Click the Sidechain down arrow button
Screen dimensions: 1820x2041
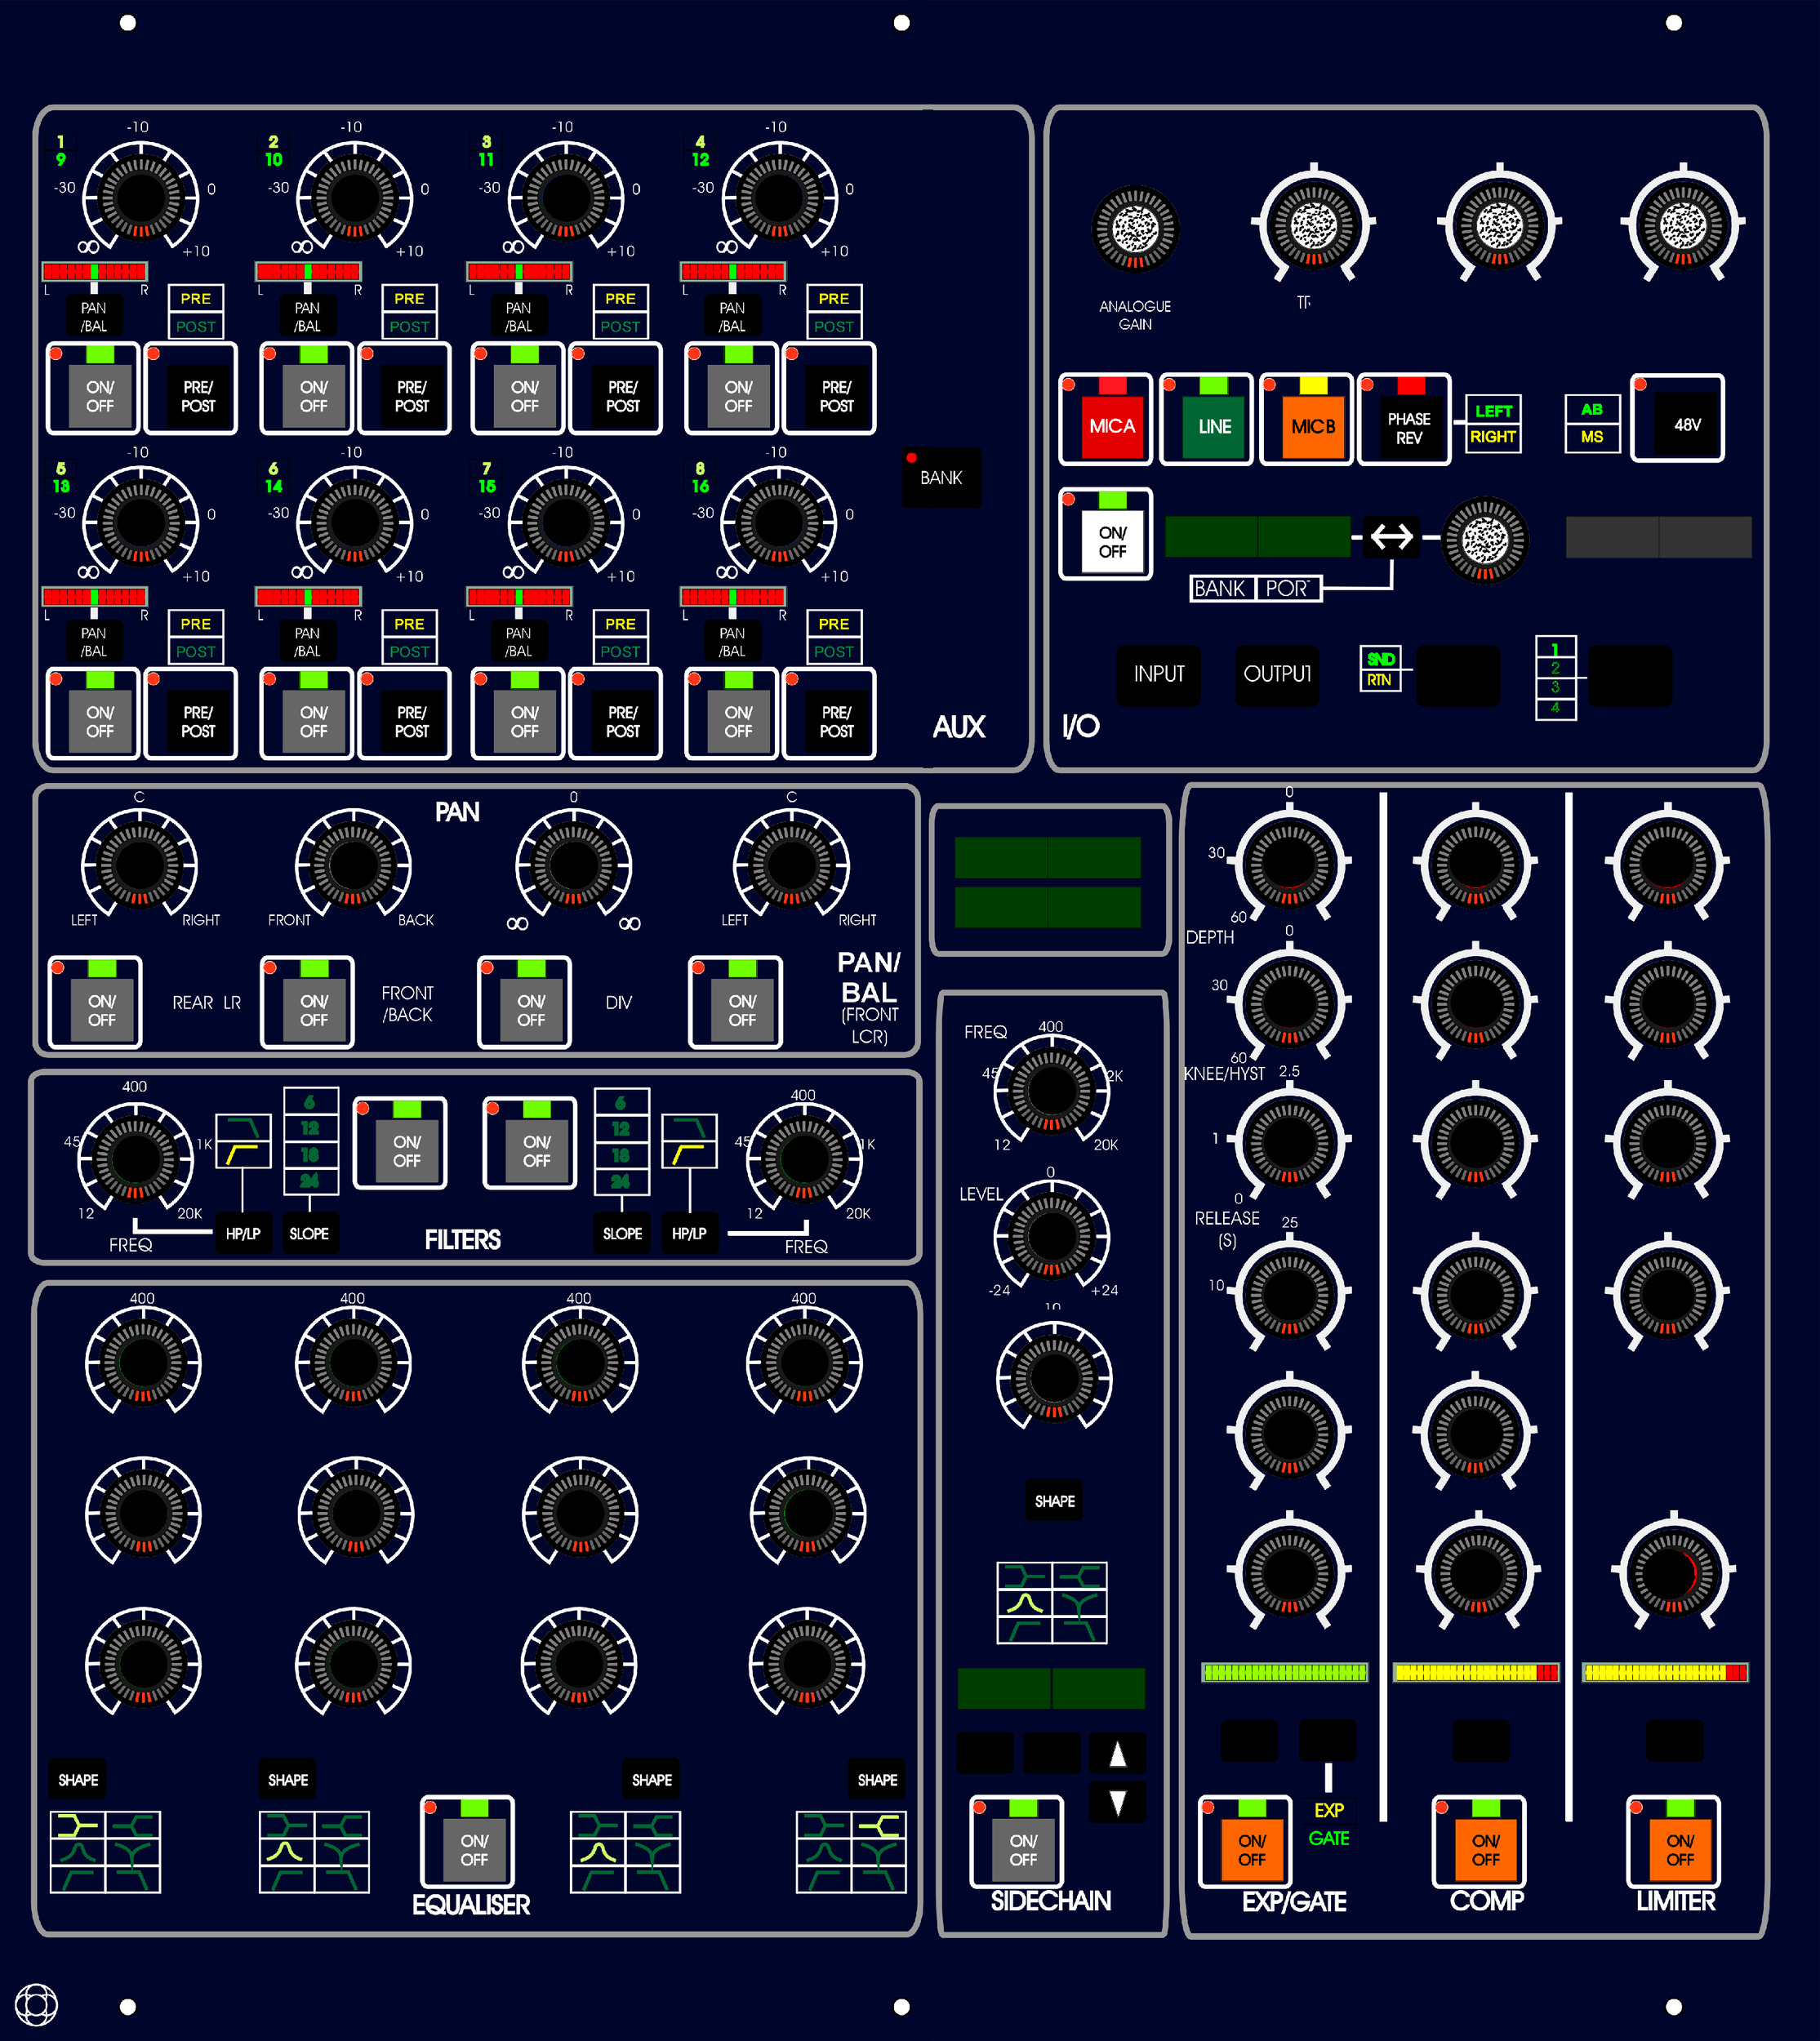1118,1802
